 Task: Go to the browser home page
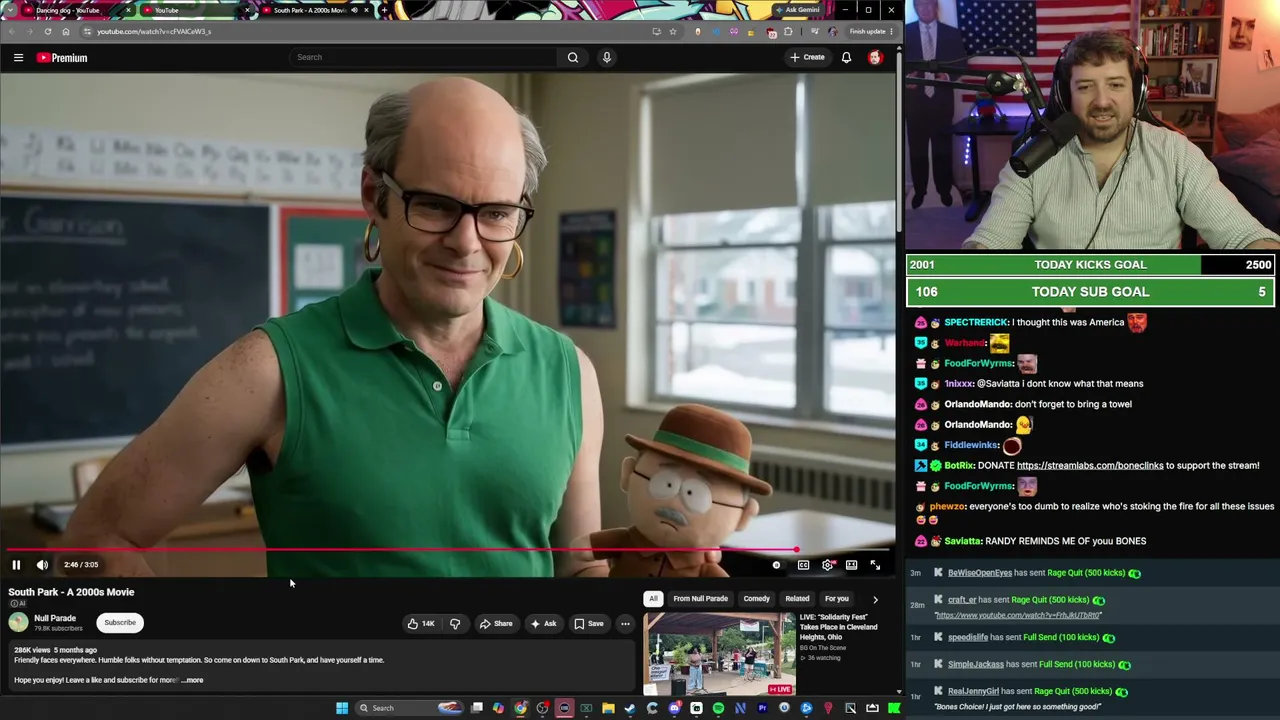[x=66, y=31]
